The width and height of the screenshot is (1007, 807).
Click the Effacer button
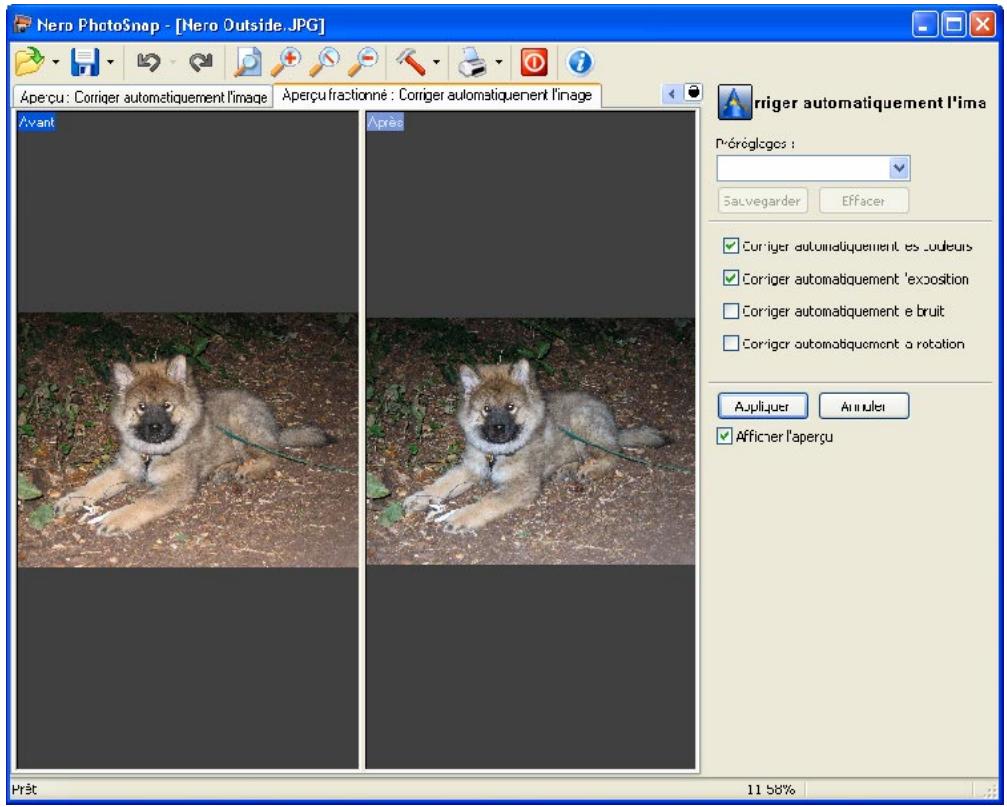[x=864, y=201]
